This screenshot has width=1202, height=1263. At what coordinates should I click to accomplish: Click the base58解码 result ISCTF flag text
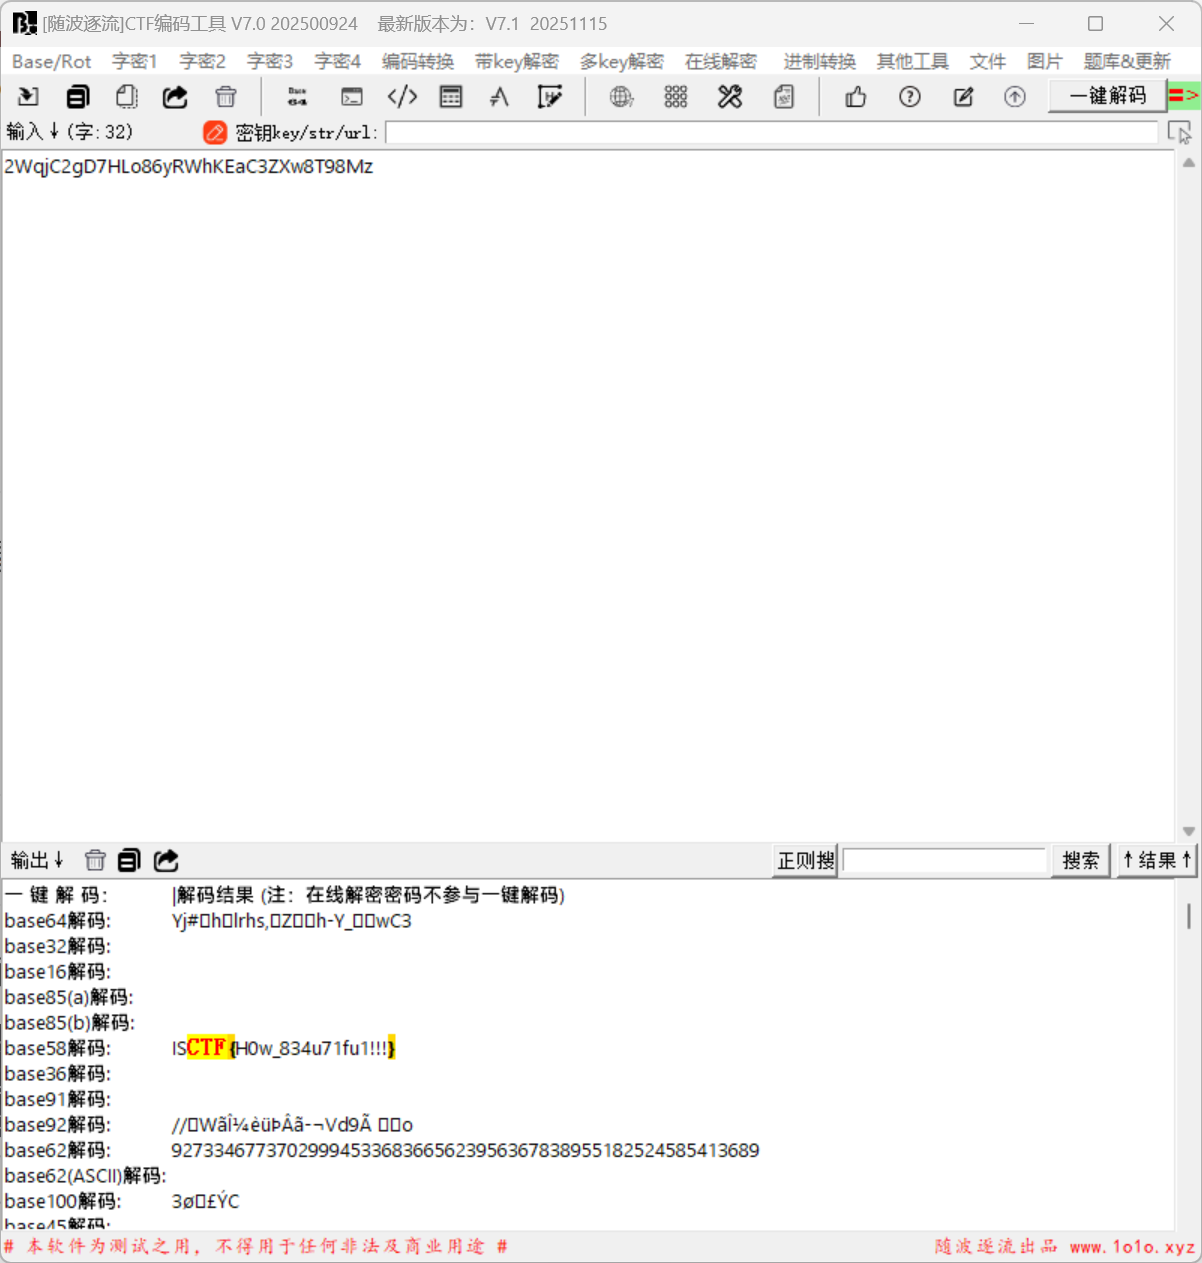tap(284, 1048)
